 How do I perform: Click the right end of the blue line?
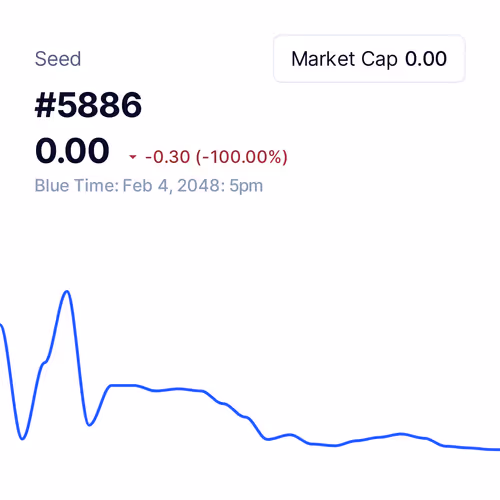[x=497, y=449]
